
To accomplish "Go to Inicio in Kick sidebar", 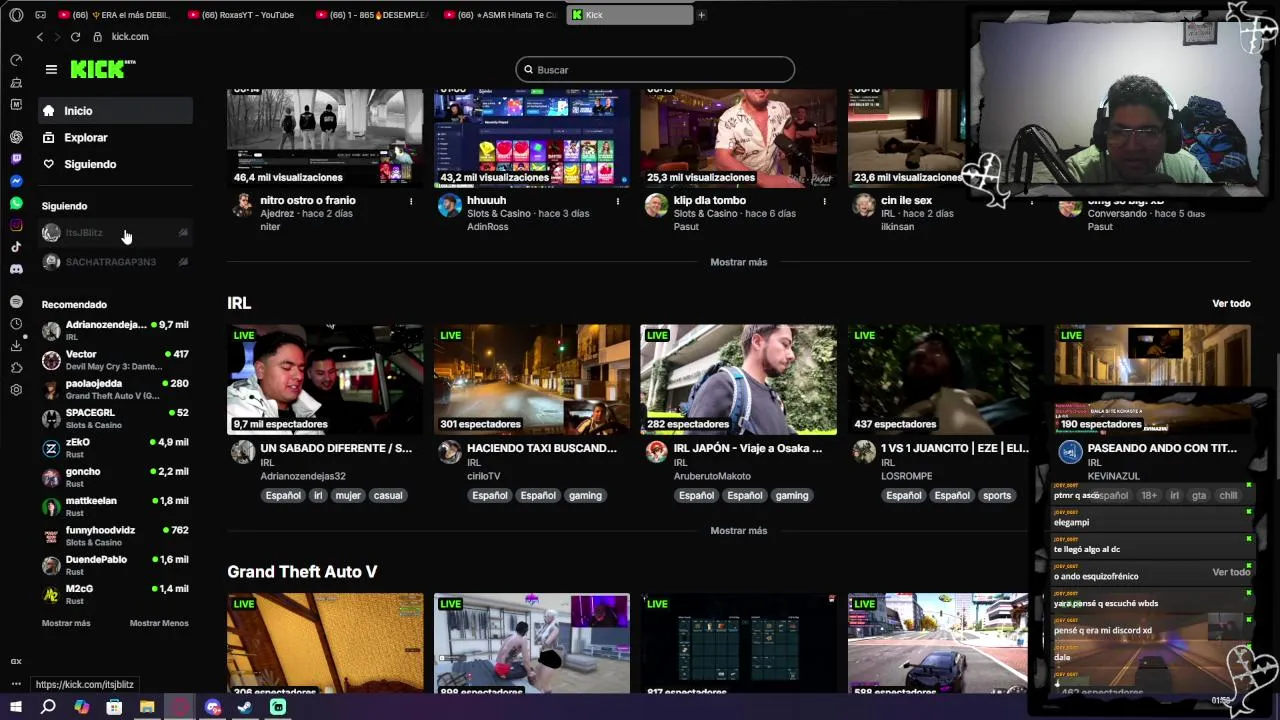I will [x=116, y=111].
